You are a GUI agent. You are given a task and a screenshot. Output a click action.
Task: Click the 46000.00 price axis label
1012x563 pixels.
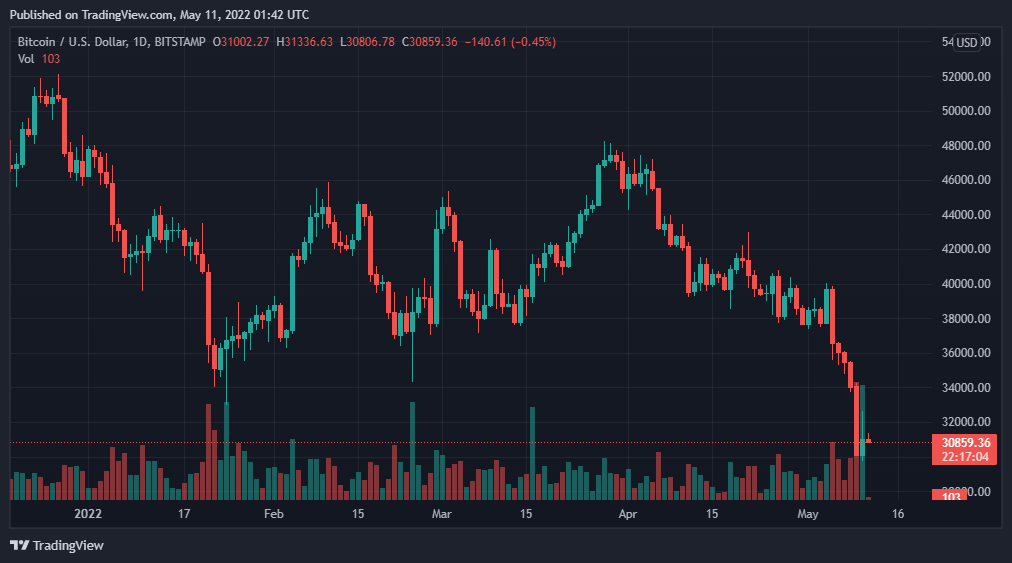(966, 180)
